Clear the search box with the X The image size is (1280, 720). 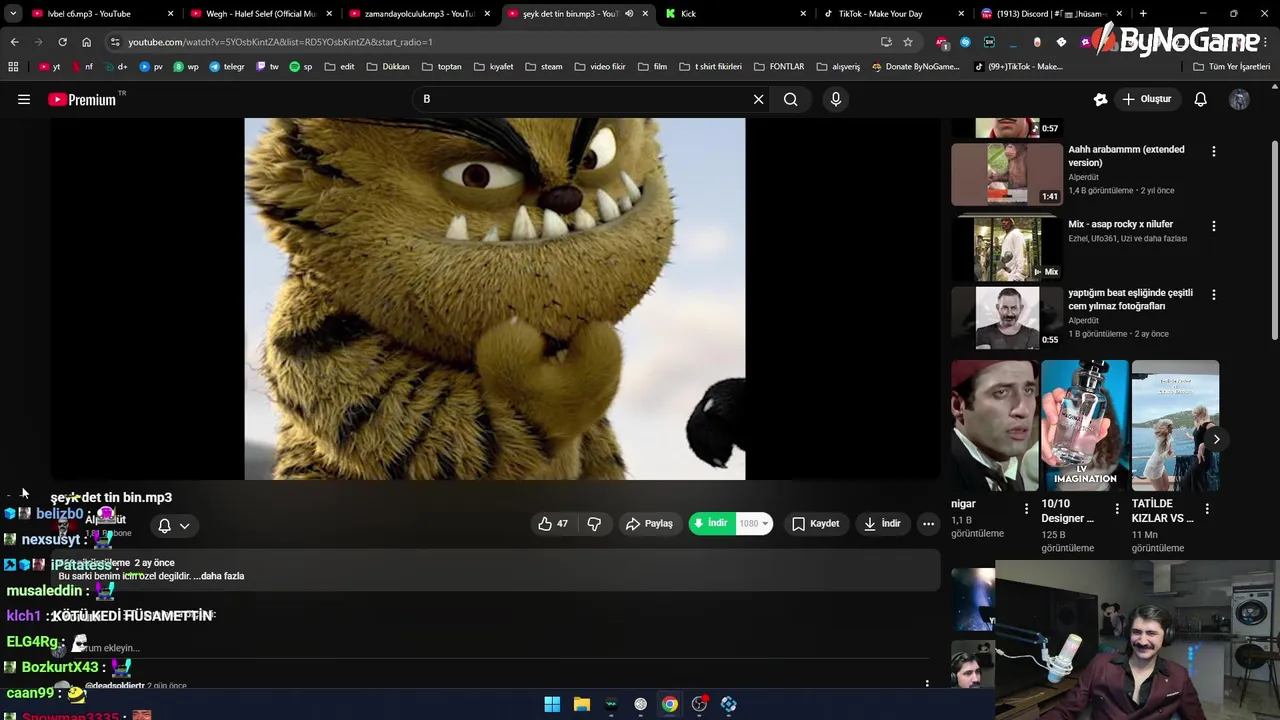(x=758, y=99)
